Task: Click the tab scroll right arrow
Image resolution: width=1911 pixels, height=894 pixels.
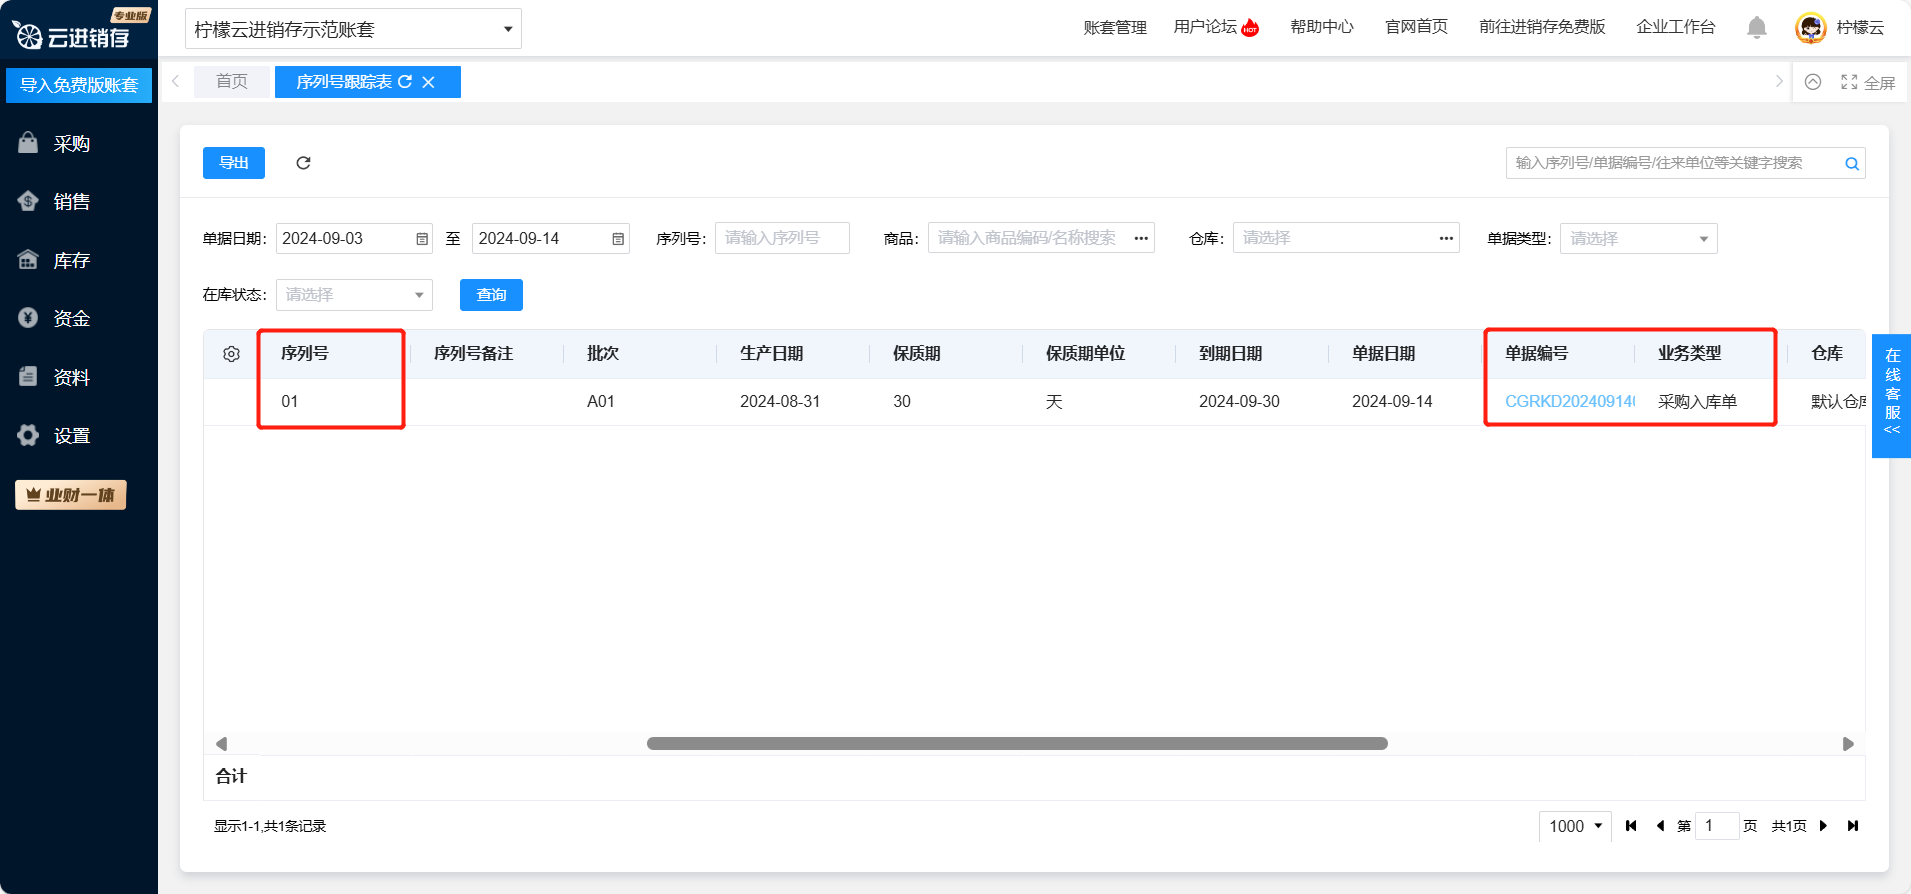Action: [1779, 82]
